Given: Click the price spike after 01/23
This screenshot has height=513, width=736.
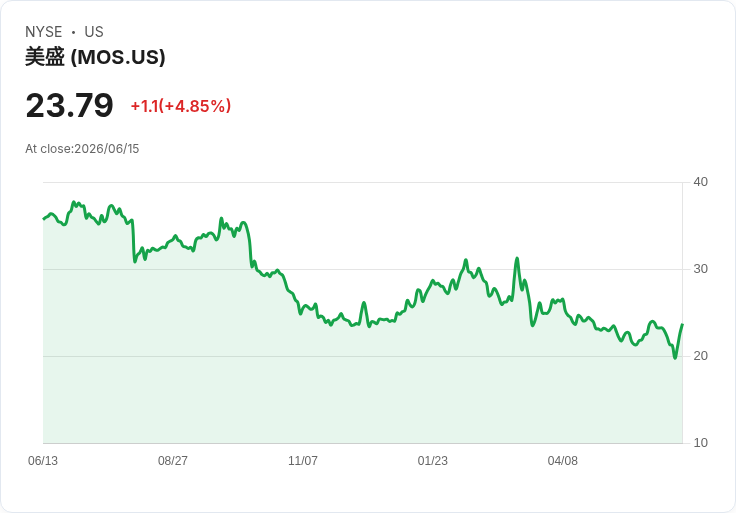Looking at the screenshot, I should tap(517, 258).
